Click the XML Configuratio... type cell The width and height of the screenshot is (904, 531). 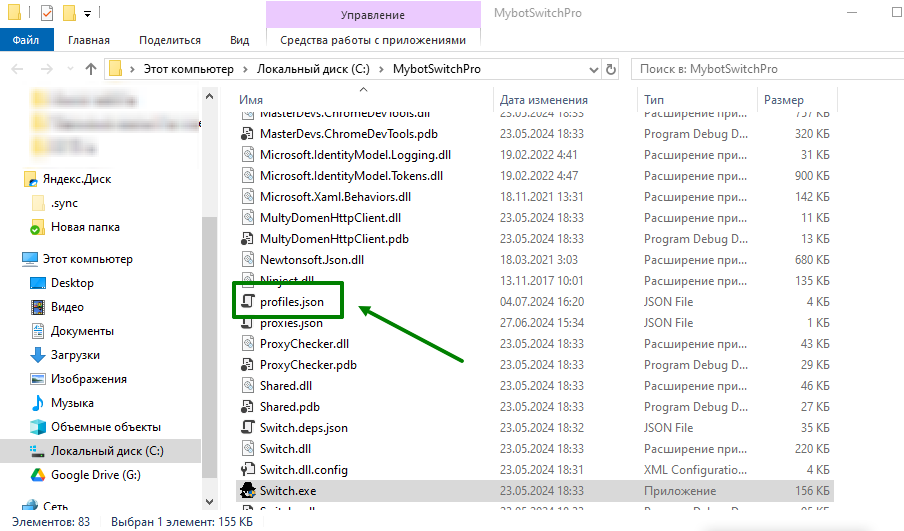click(695, 470)
